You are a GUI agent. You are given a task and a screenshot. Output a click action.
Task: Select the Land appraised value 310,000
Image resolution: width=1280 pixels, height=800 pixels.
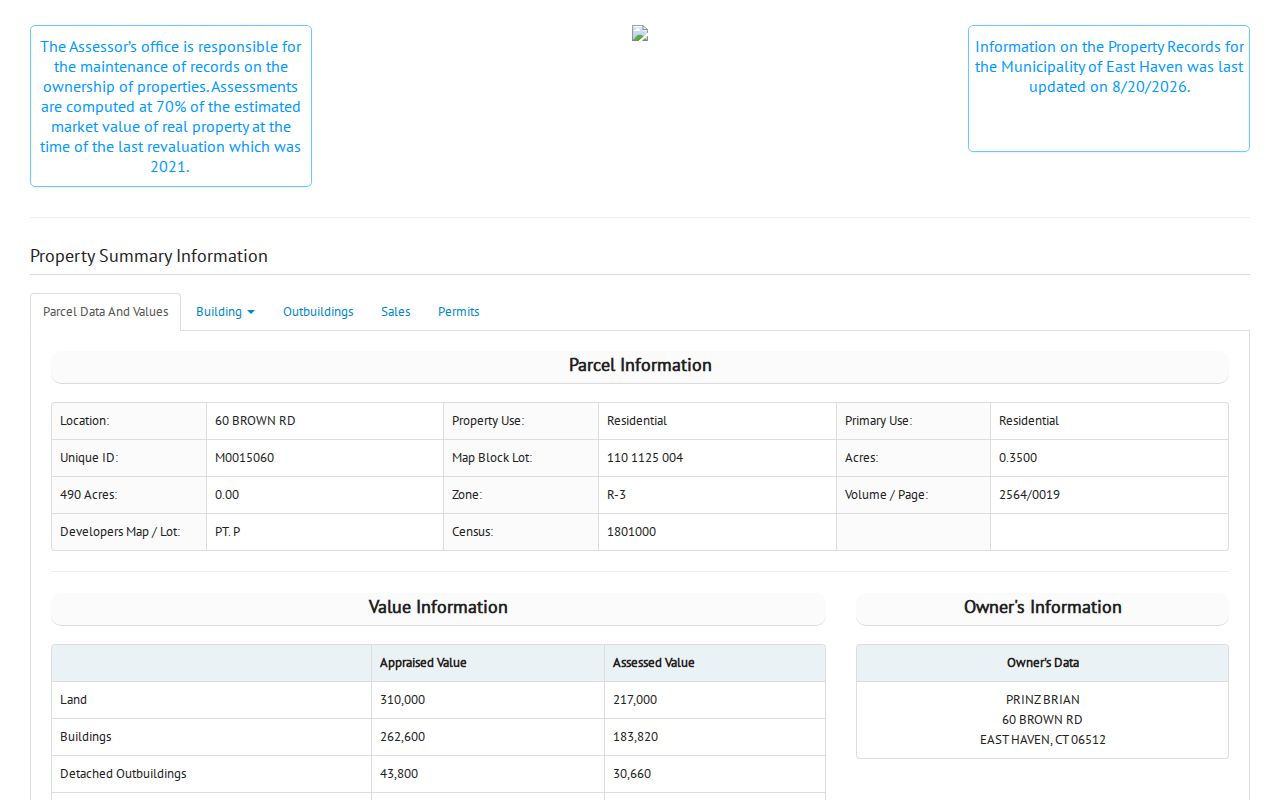(x=402, y=700)
